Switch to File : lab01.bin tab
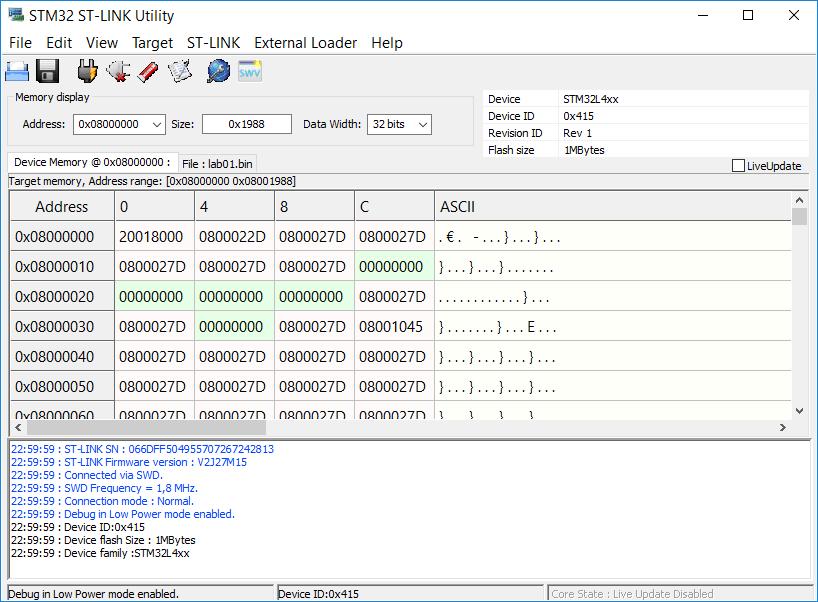Viewport: 818px width, 602px height. tap(218, 164)
